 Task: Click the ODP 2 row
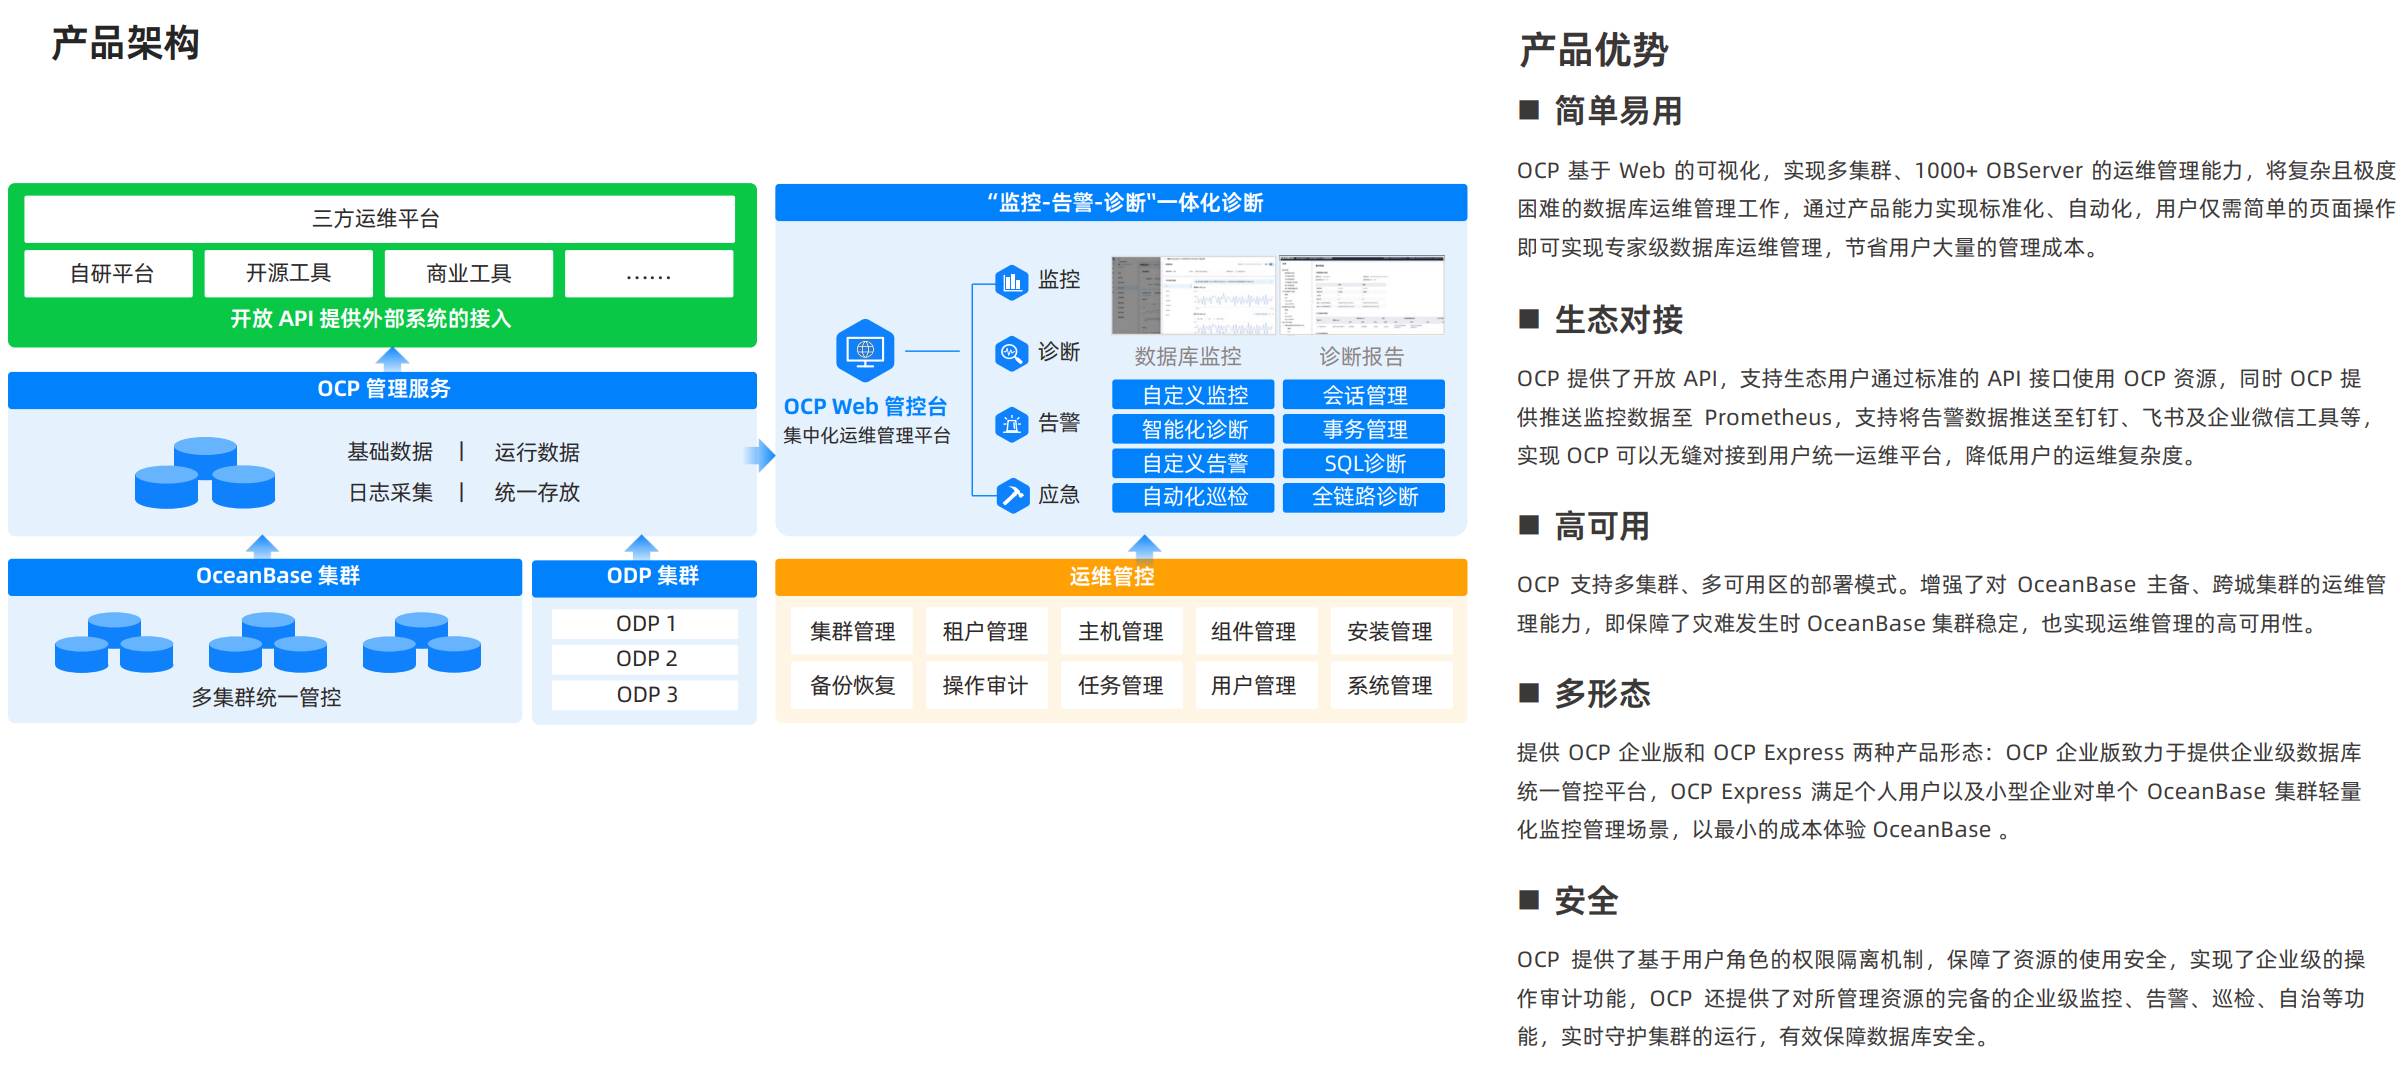coord(645,659)
